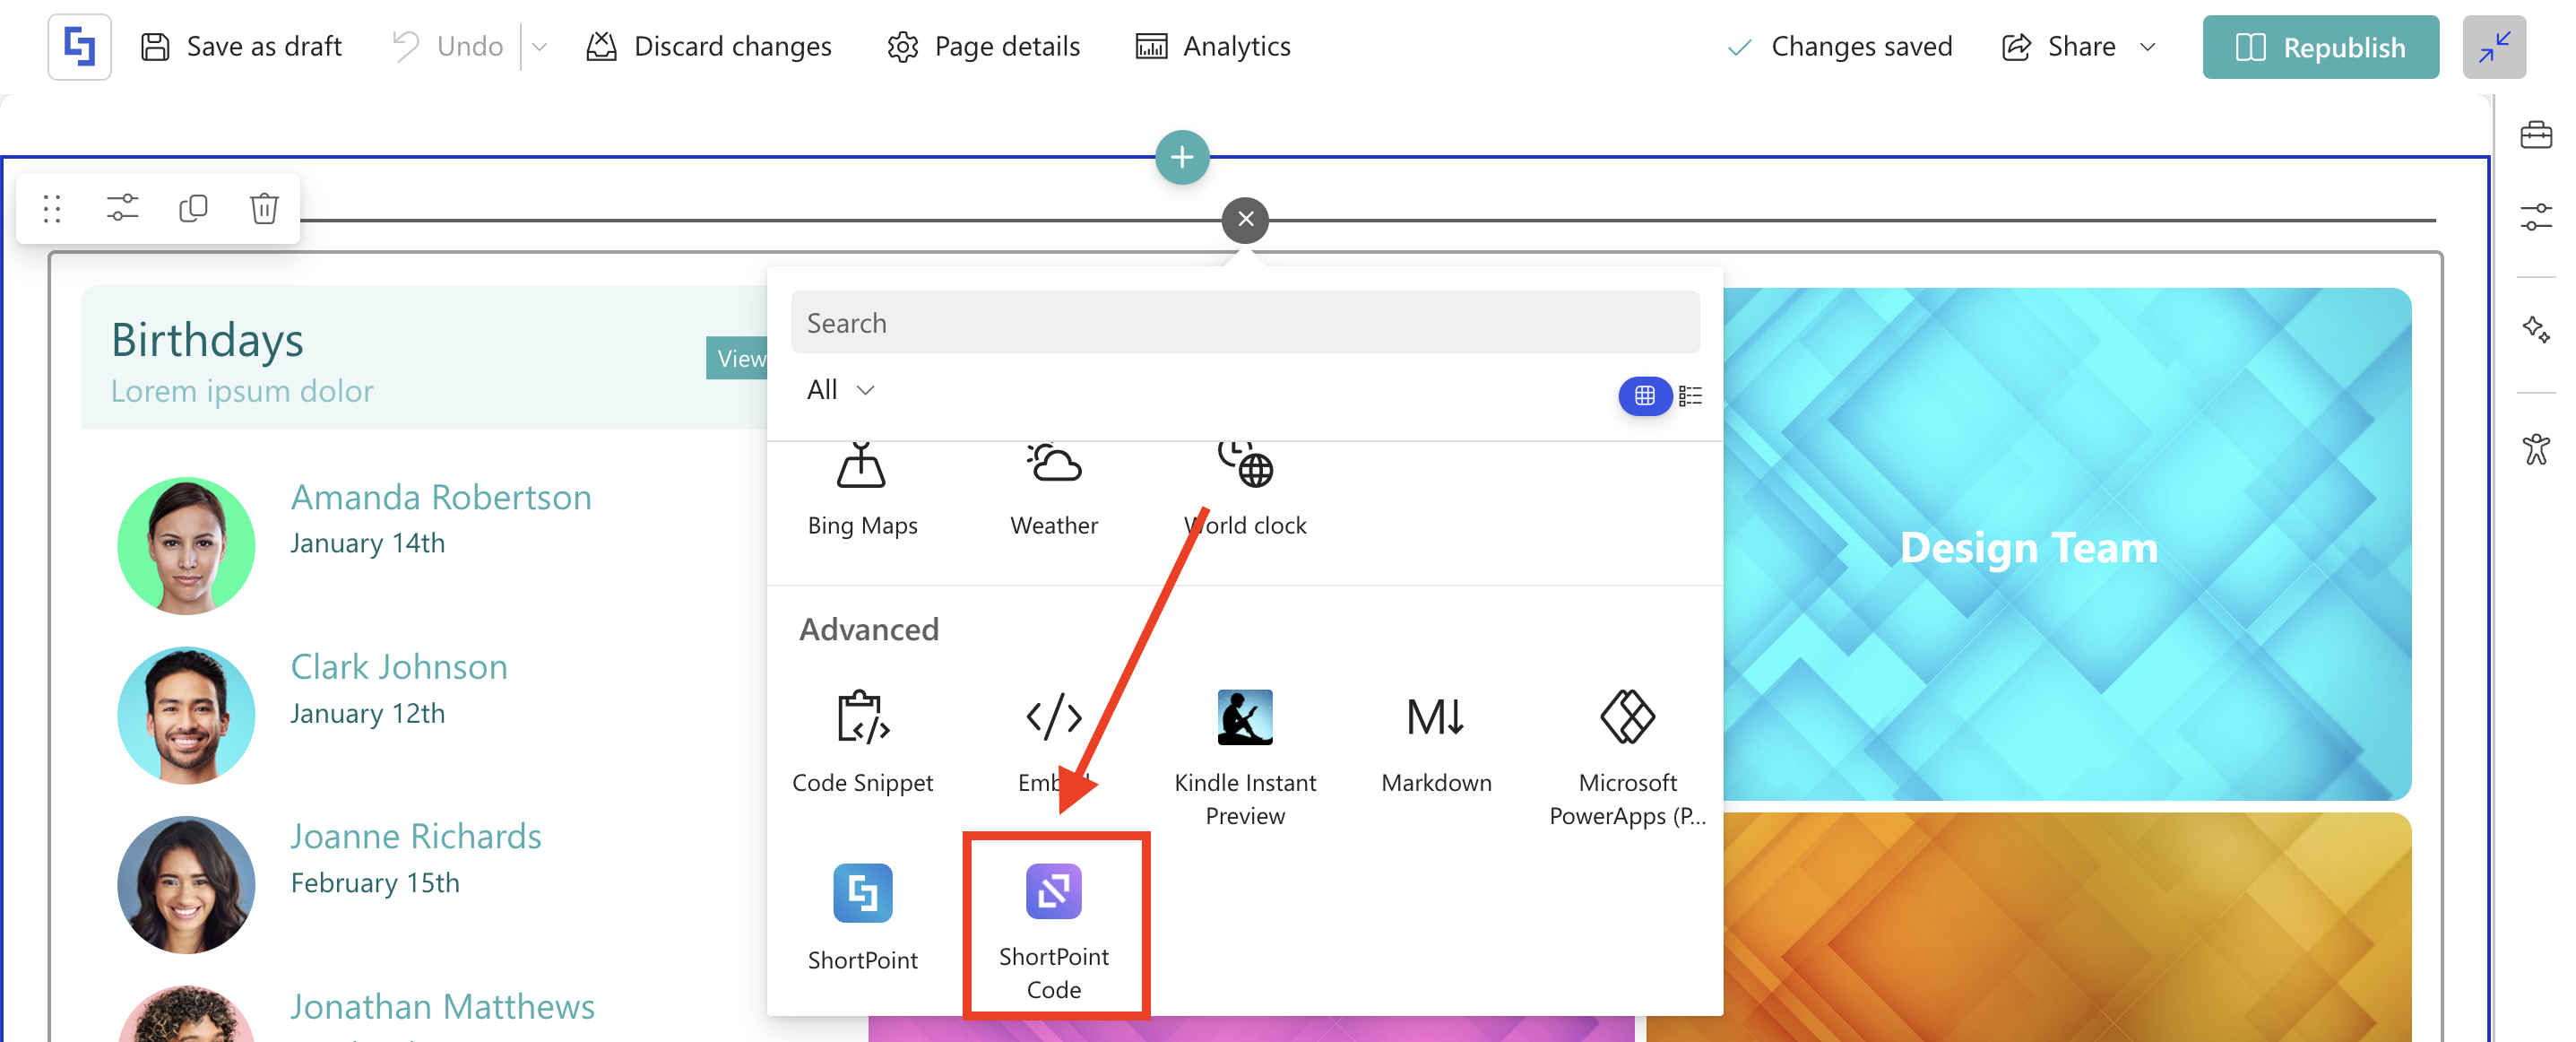Delete the section using trash icon
2576x1042 pixels.
coord(264,208)
